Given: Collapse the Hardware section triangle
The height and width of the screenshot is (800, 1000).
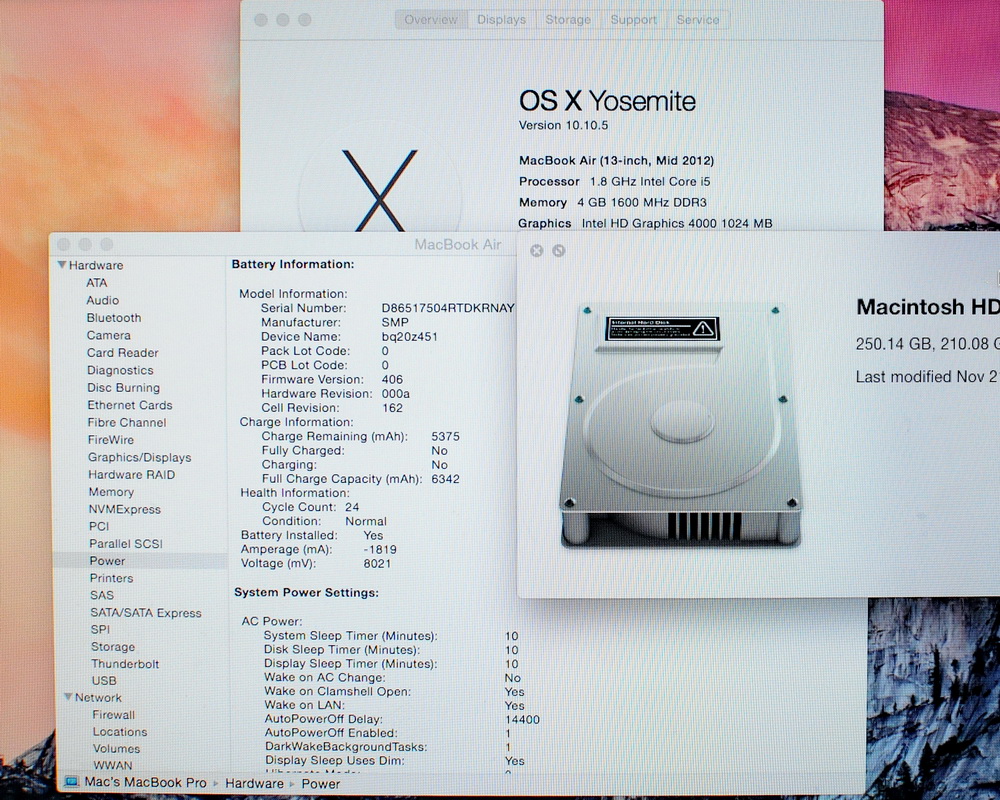Looking at the screenshot, I should pos(62,265).
